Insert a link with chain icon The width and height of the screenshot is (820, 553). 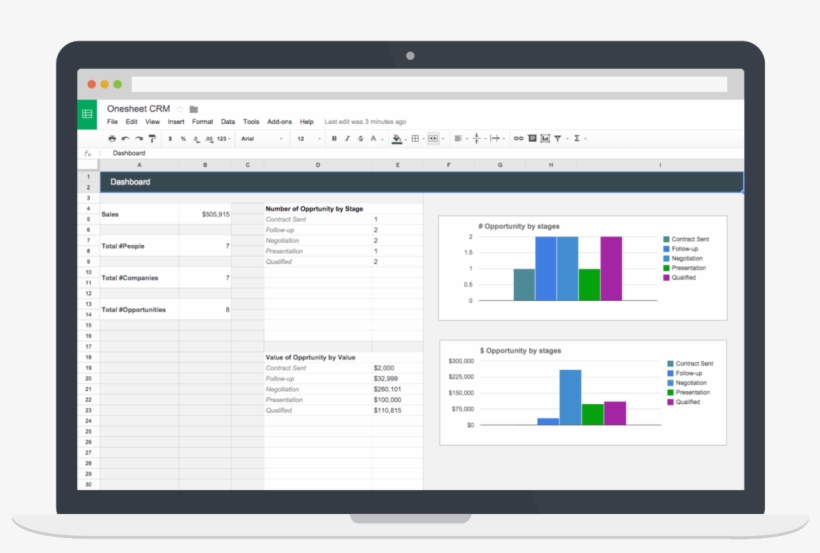(518, 139)
